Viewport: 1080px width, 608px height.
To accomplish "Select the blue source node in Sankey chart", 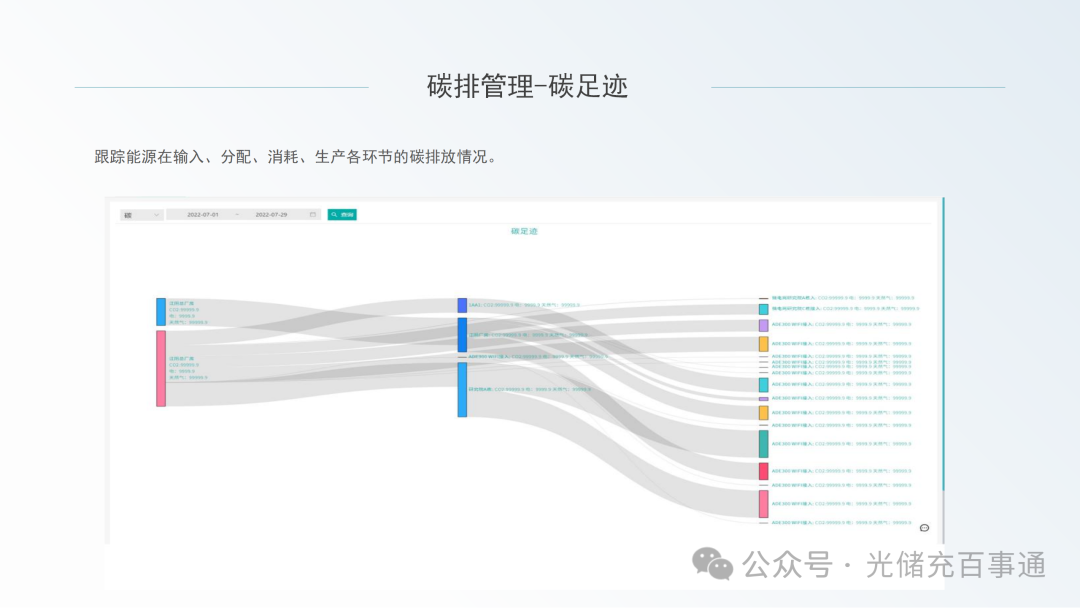I will 160,312.
